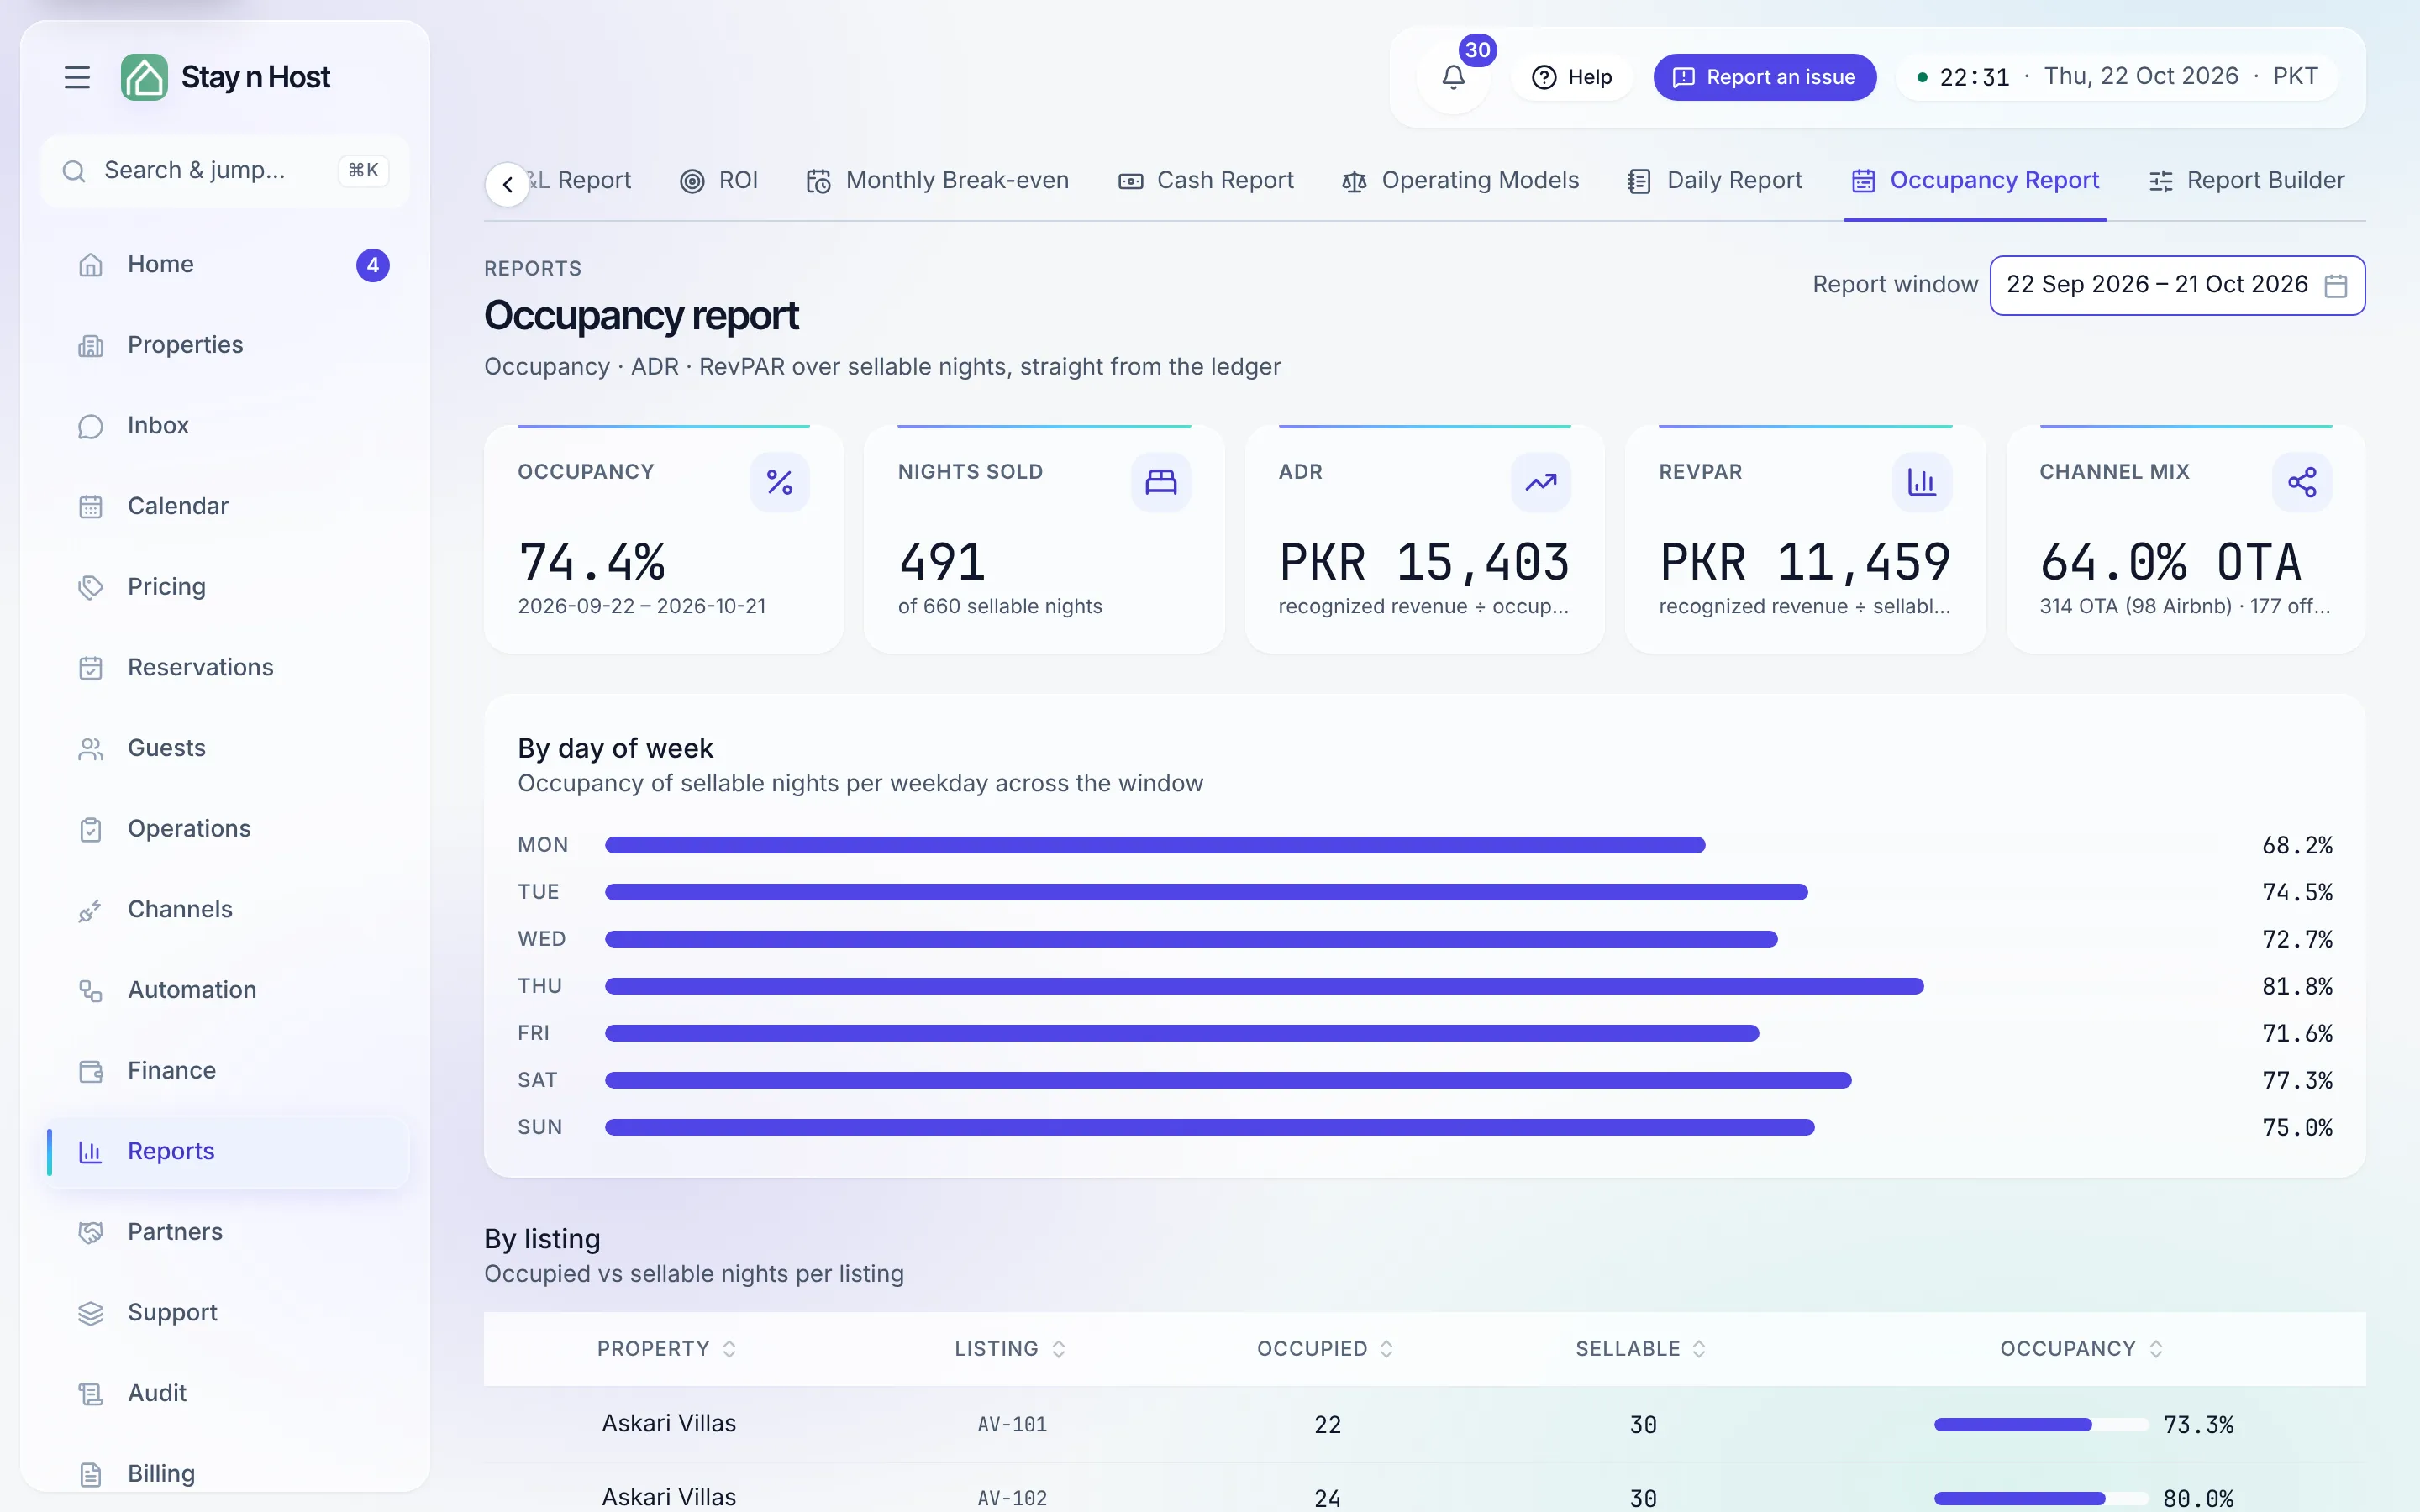Open the notifications bell
The image size is (2420, 1512).
(1453, 77)
